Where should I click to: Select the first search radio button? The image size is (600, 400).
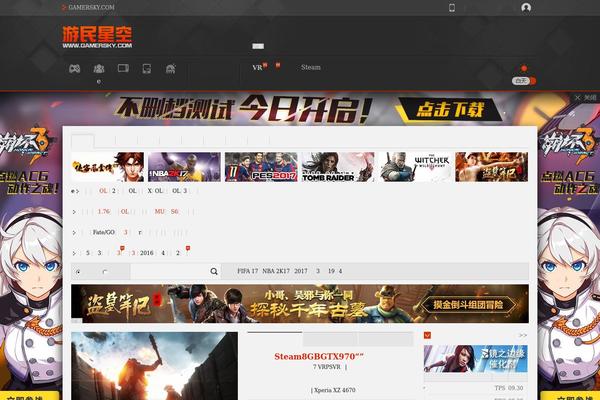pos(78,272)
